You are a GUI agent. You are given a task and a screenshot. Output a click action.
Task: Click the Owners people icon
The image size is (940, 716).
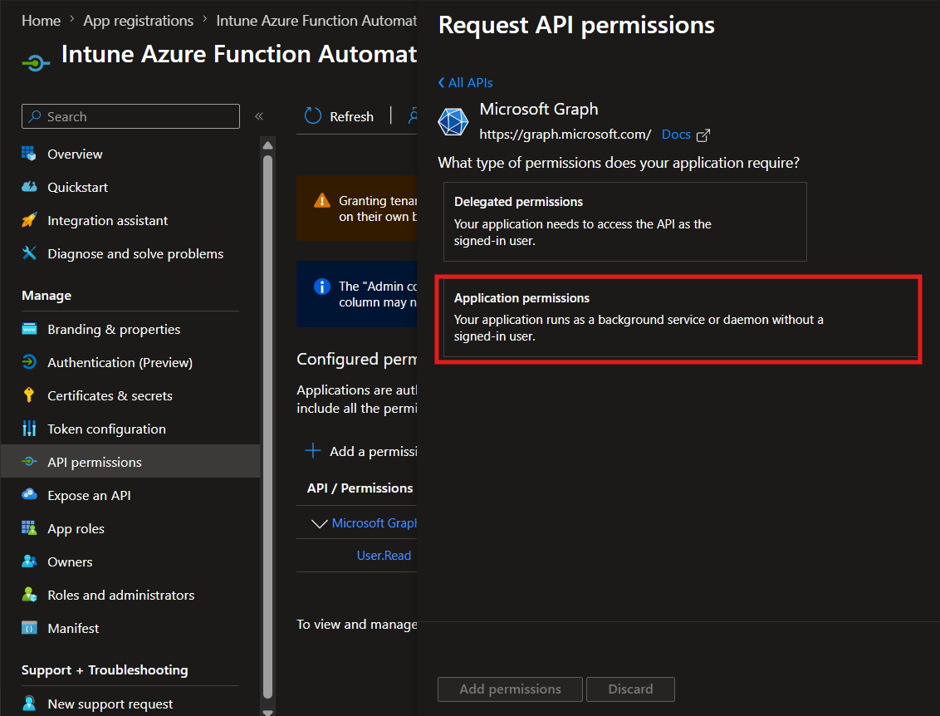point(29,561)
